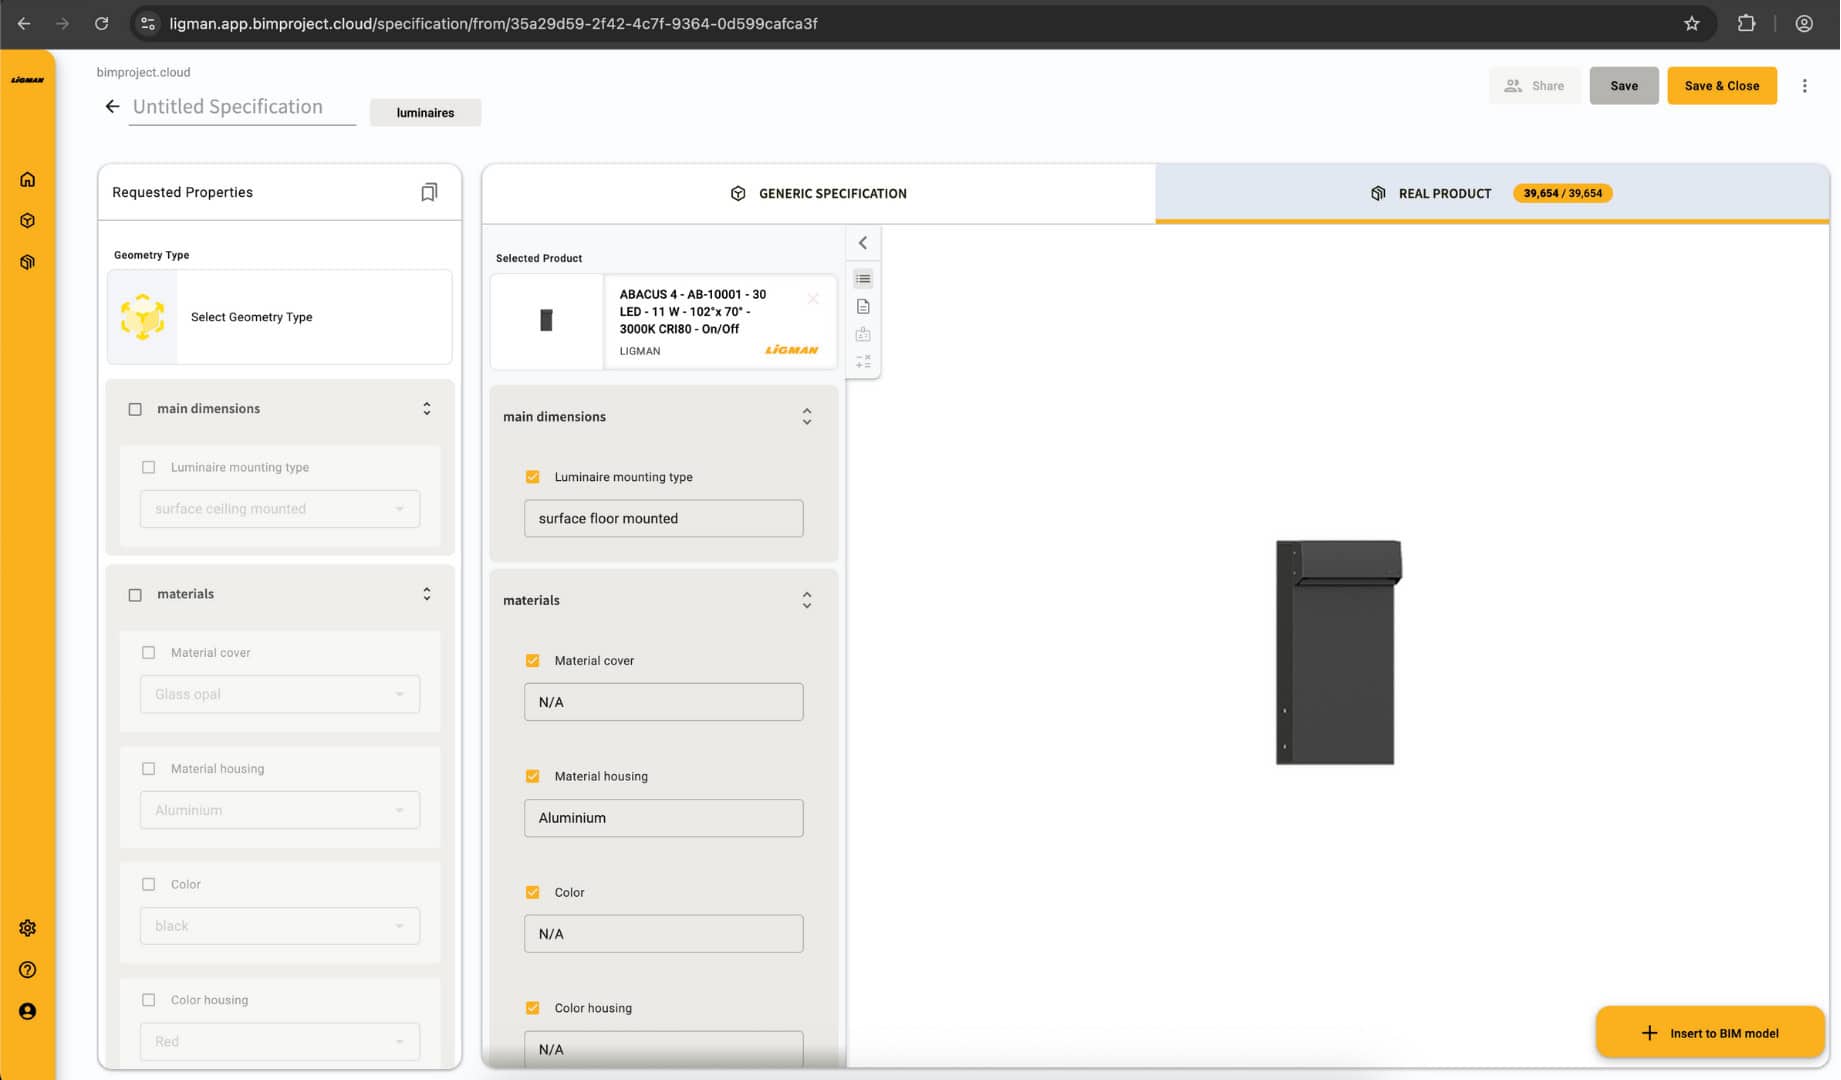This screenshot has height=1080, width=1841.
Task: Click Insert to BIM model button
Action: (x=1710, y=1033)
